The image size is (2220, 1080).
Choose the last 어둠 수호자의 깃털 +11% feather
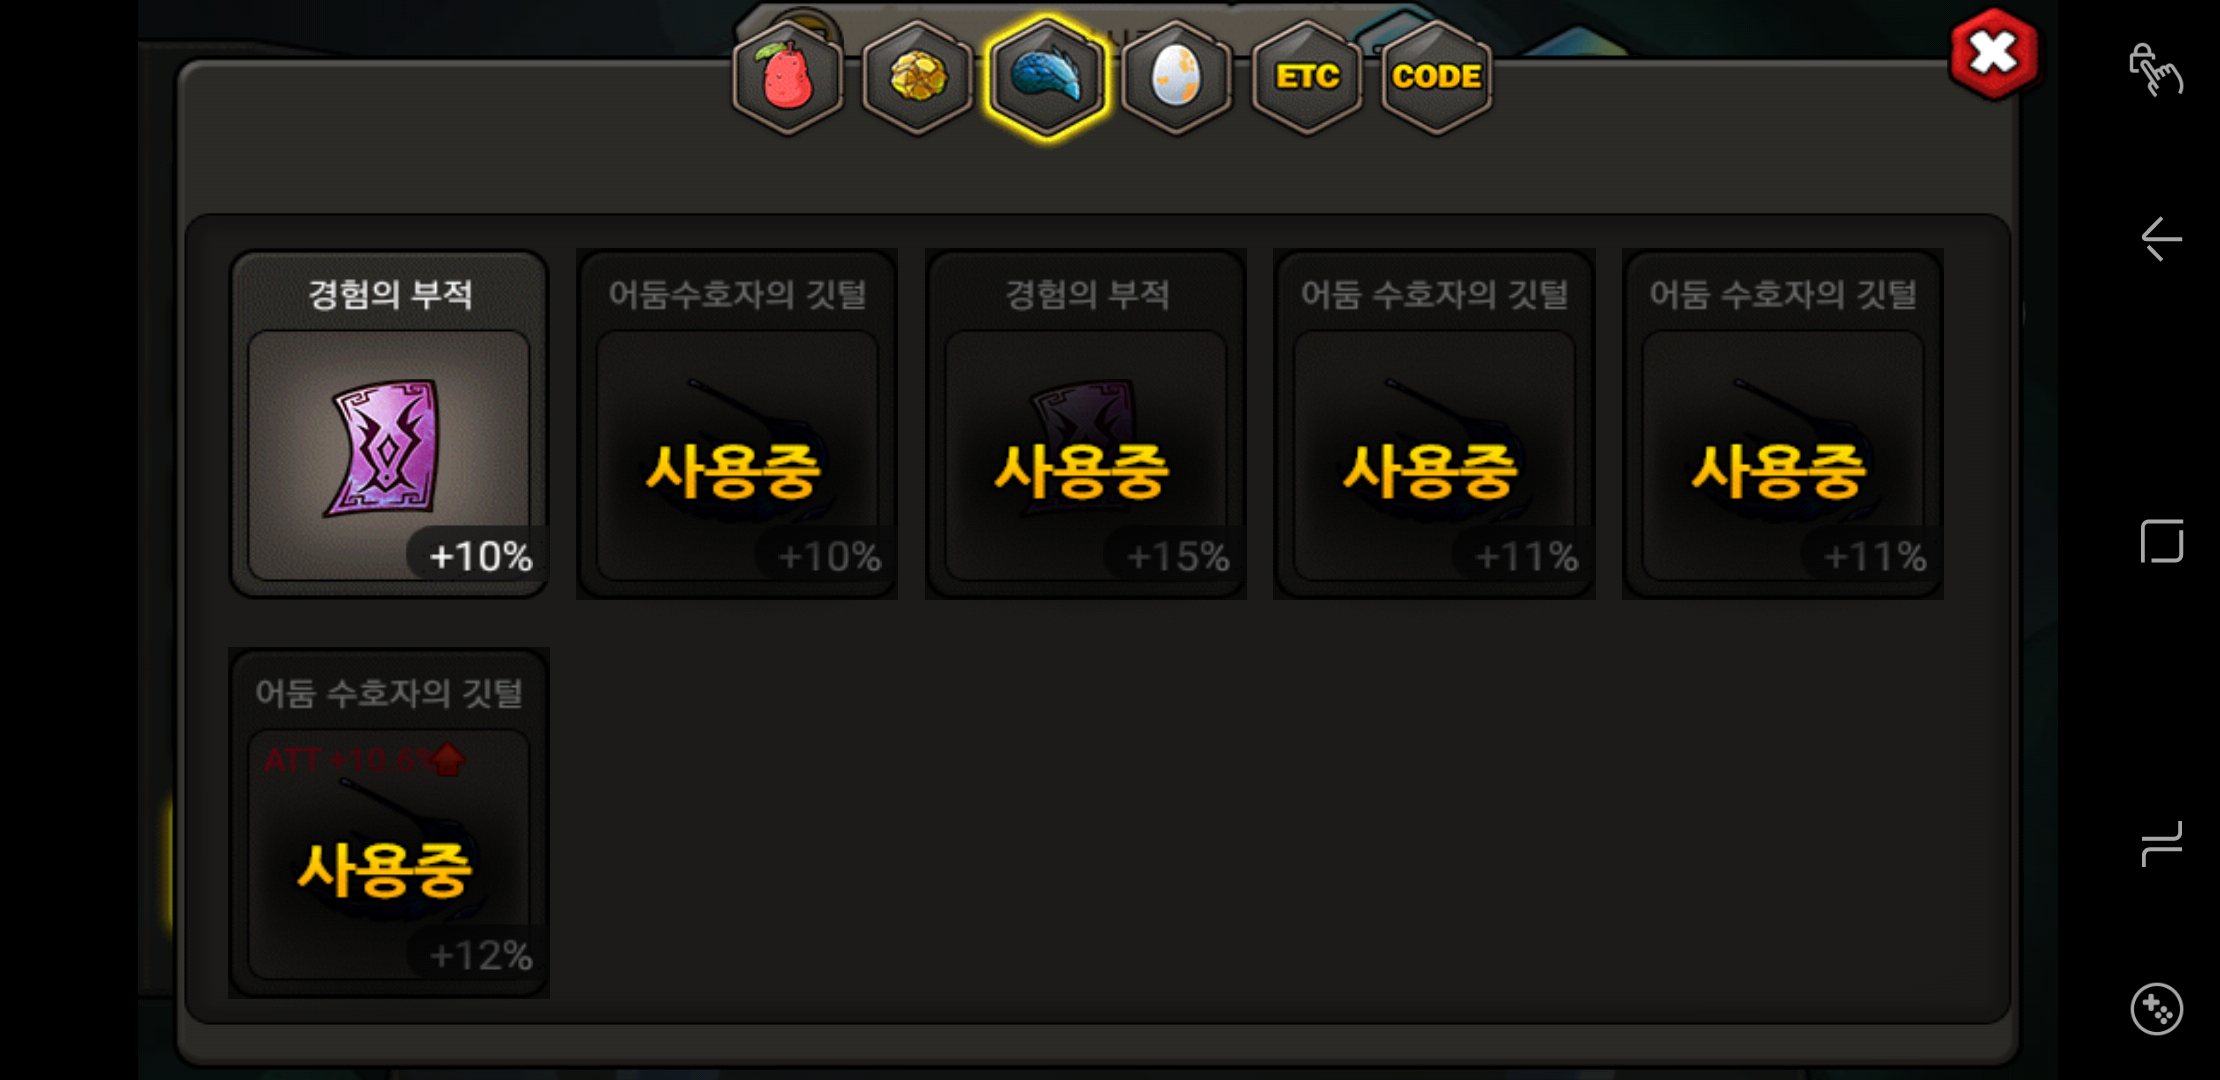click(1783, 424)
